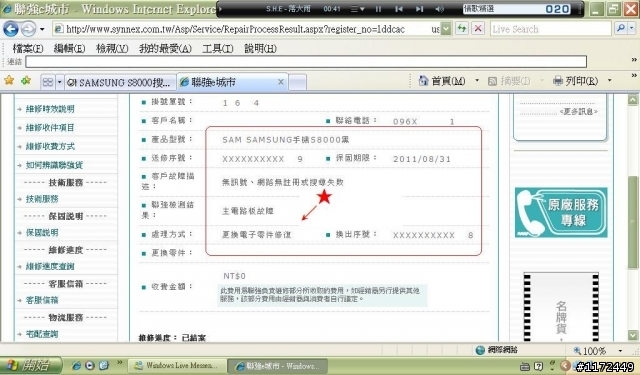Pause the media player playback
The image size is (640, 375).
[378, 9]
